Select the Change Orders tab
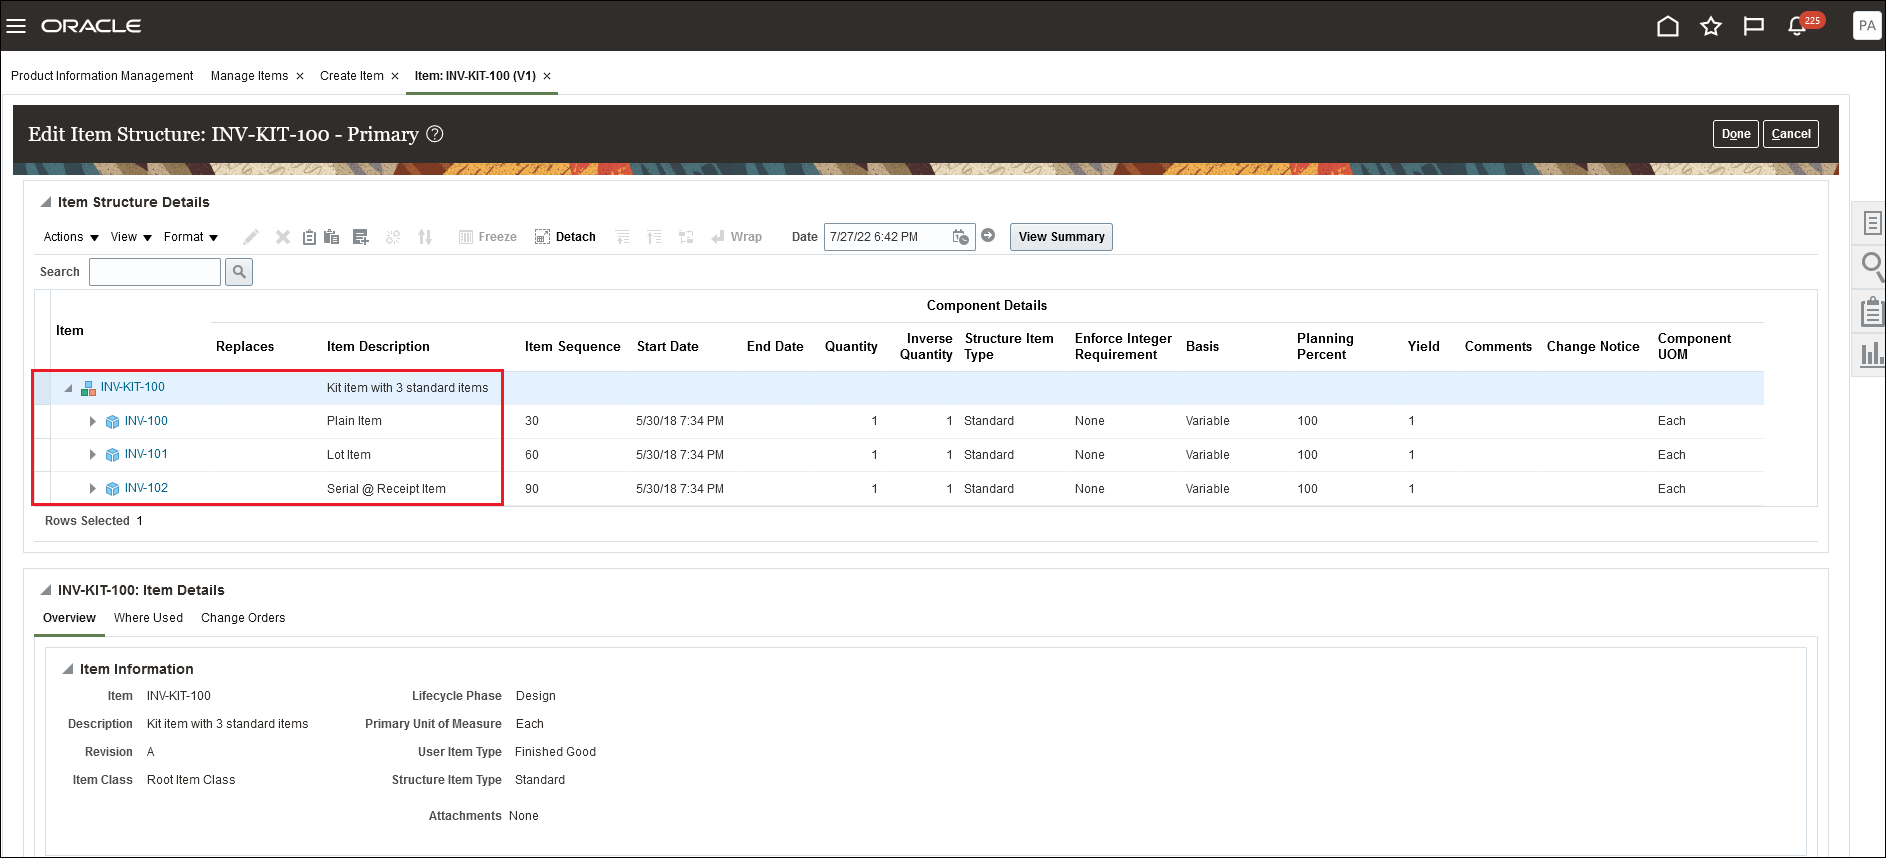Image resolution: width=1886 pixels, height=858 pixels. click(243, 618)
